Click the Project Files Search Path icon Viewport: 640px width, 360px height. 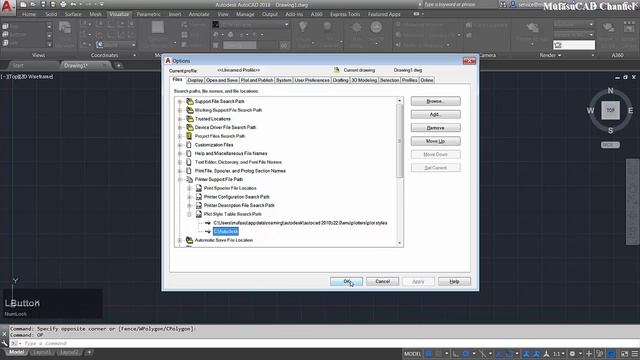click(x=189, y=136)
